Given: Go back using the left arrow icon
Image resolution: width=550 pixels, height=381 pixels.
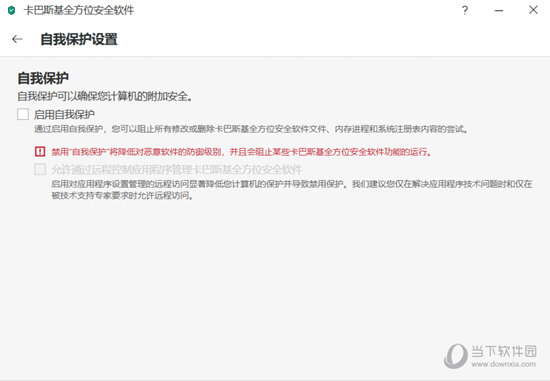Looking at the screenshot, I should pos(17,39).
